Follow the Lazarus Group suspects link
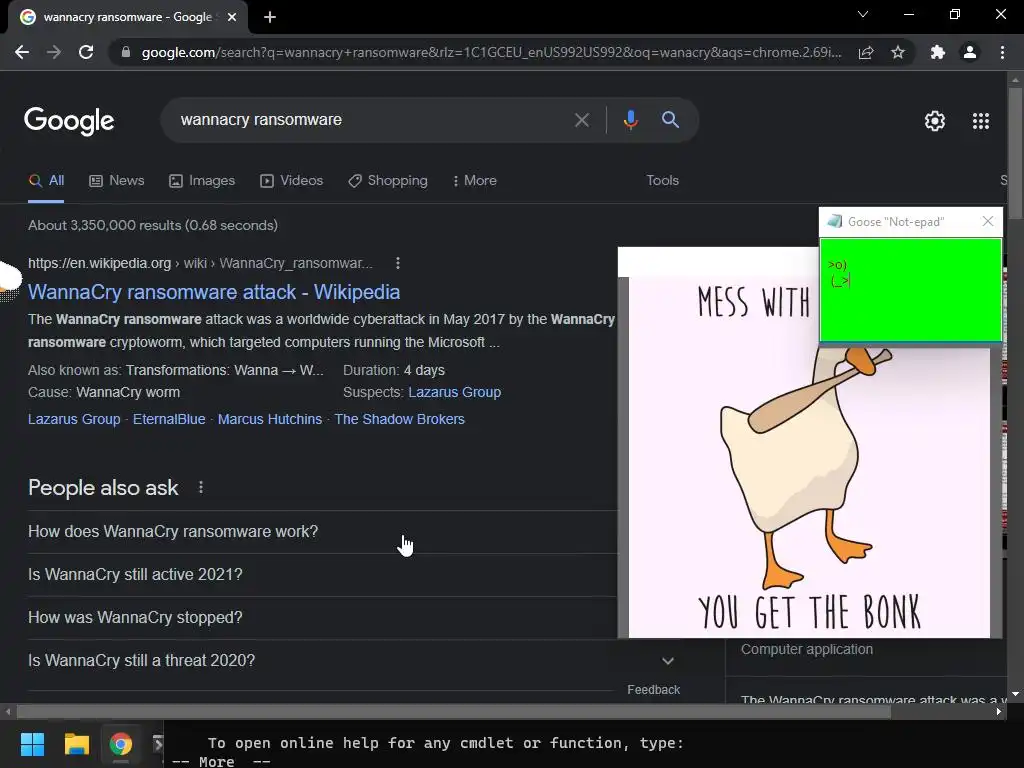The height and width of the screenshot is (768, 1024). pos(455,392)
